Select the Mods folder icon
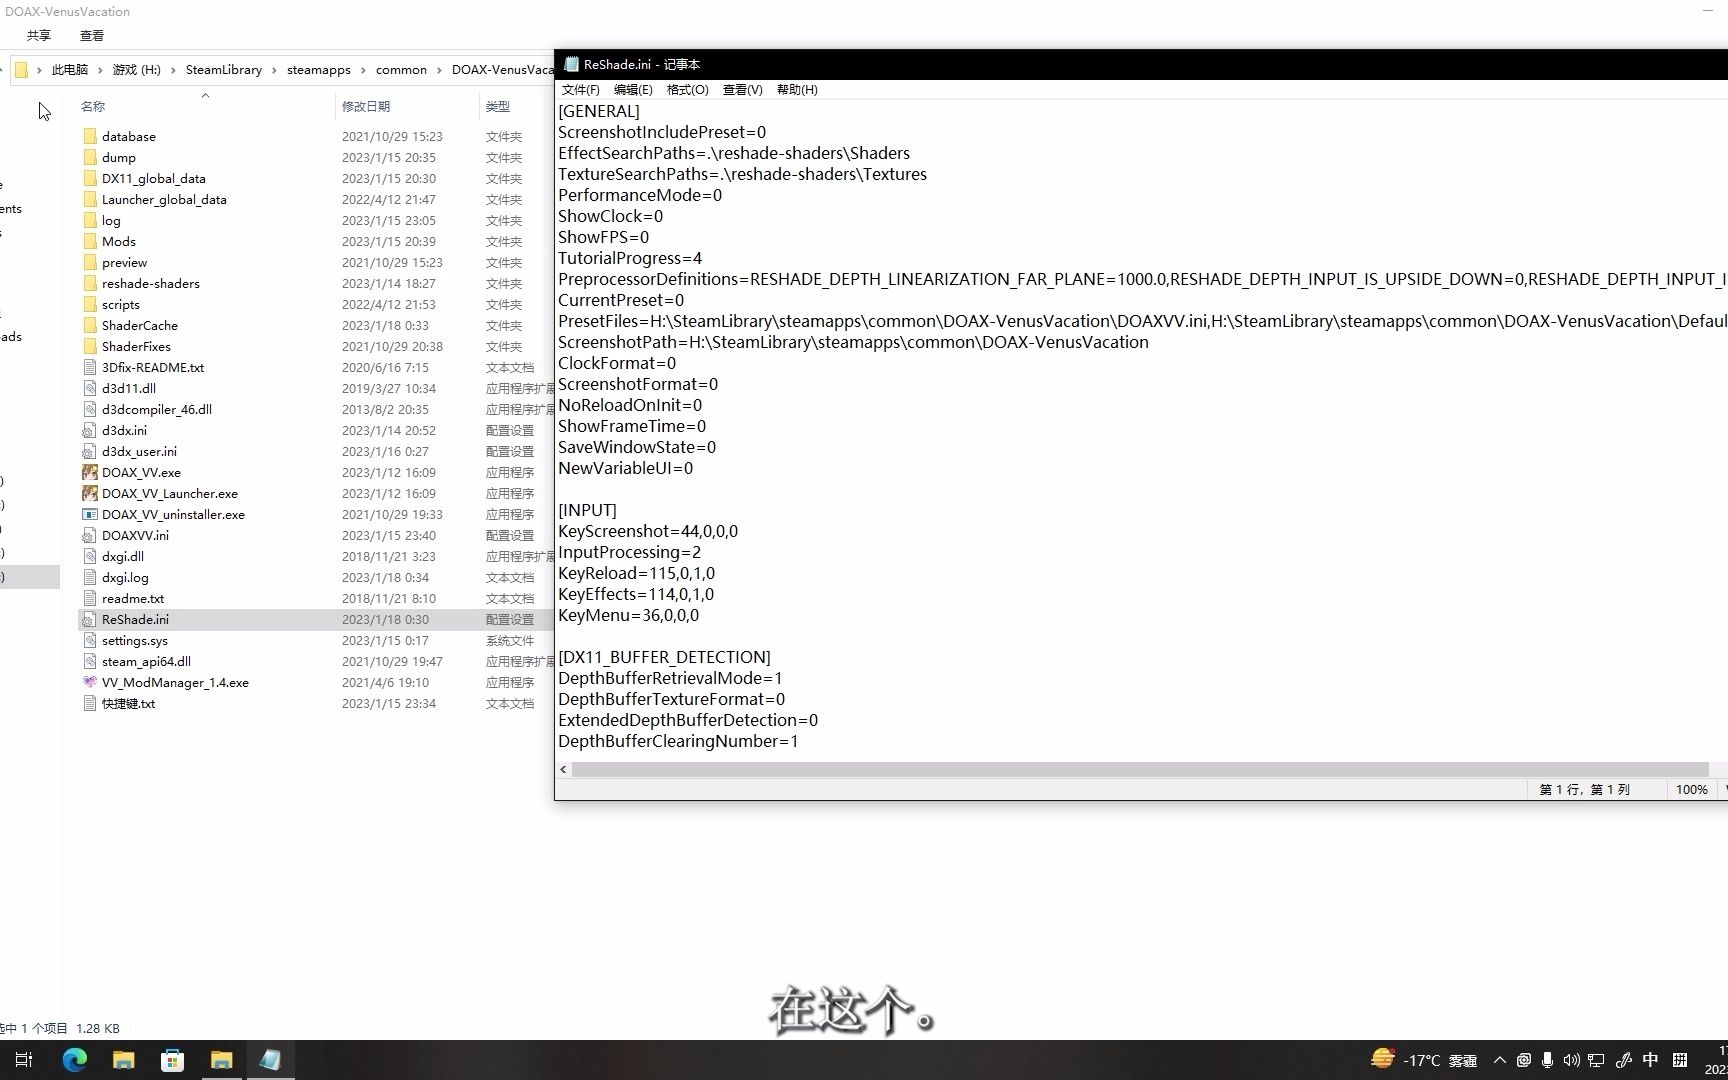The height and width of the screenshot is (1080, 1728). pos(90,241)
